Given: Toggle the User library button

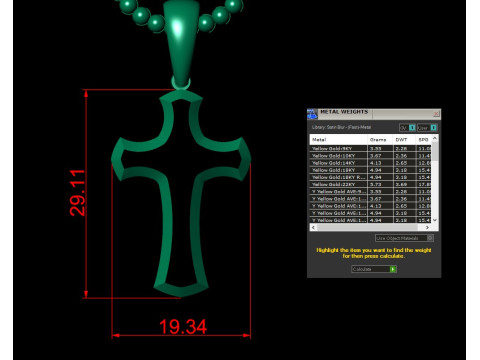Looking at the screenshot, I should tap(427, 128).
